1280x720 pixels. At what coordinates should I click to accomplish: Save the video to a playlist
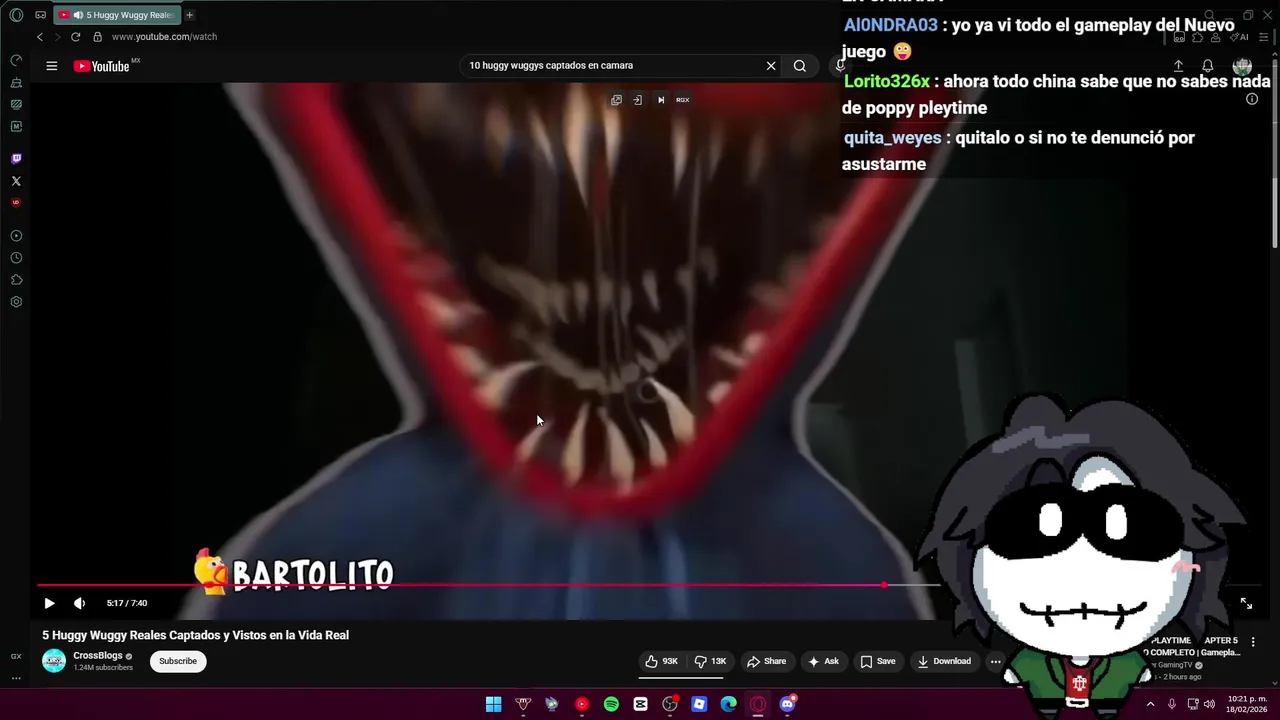(877, 661)
